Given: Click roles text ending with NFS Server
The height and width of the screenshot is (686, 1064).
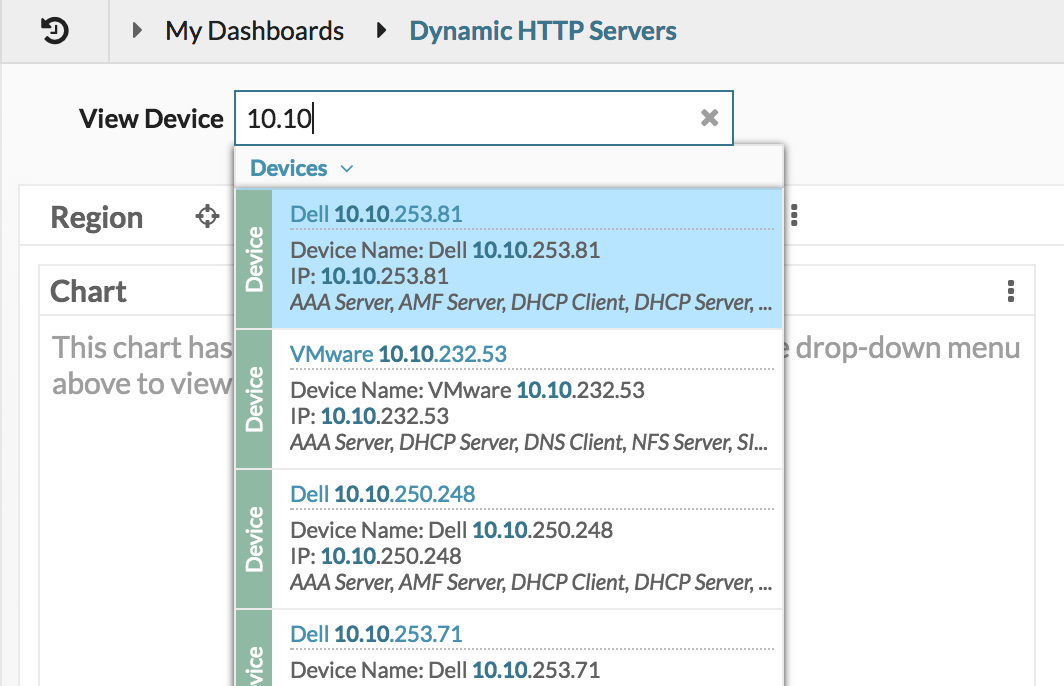Looking at the screenshot, I should [x=529, y=442].
